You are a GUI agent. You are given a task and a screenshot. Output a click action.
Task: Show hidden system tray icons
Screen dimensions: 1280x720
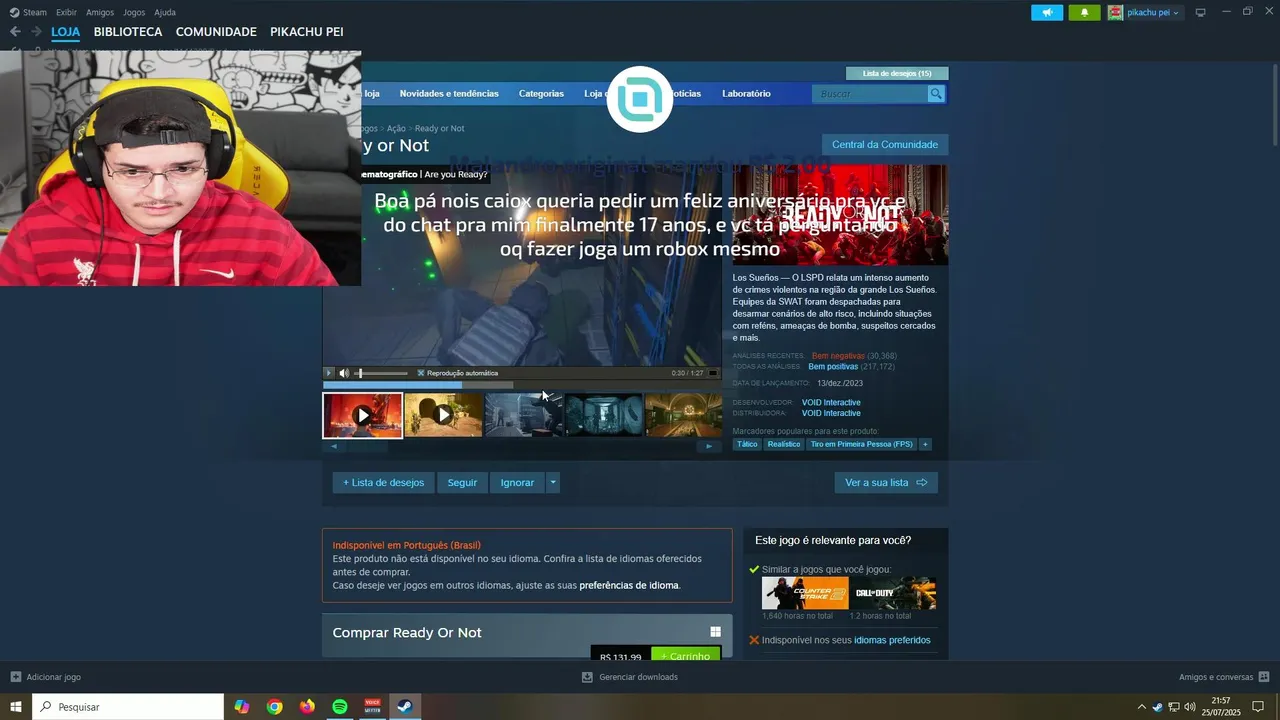[x=1142, y=707]
